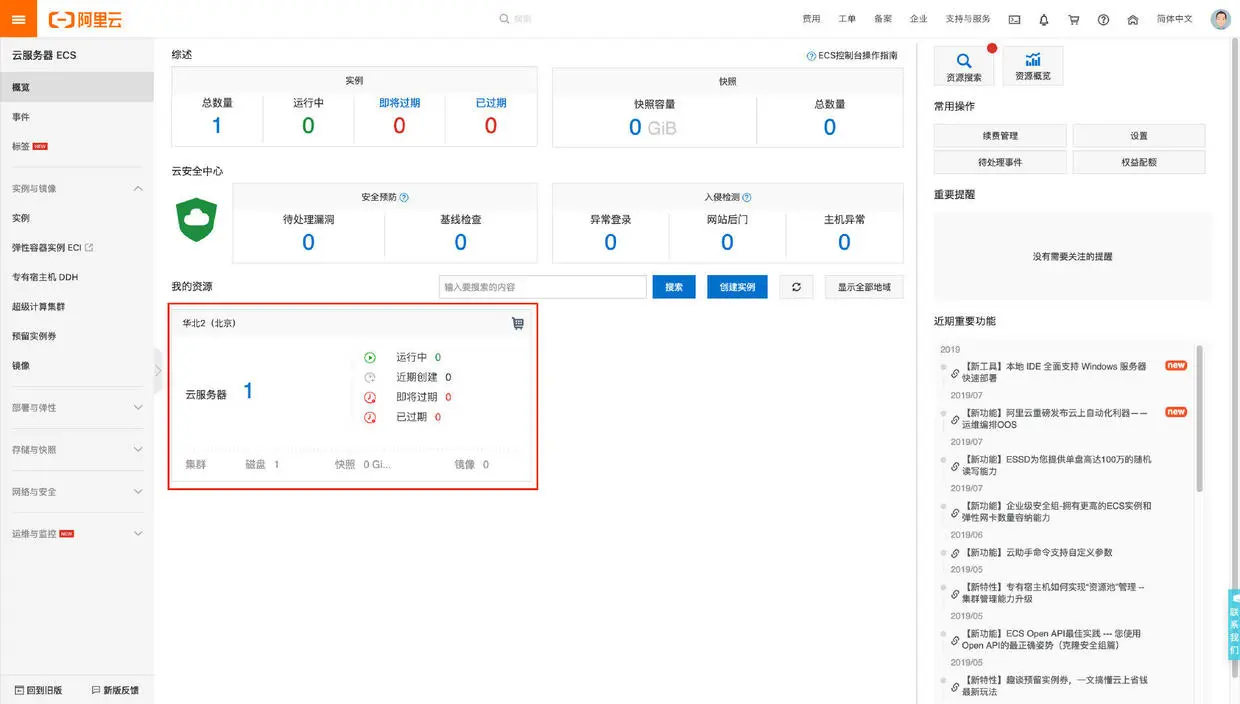Viewport: 1240px width, 704px height.
Task: Open the shopping cart icon in header
Action: click(x=1074, y=19)
